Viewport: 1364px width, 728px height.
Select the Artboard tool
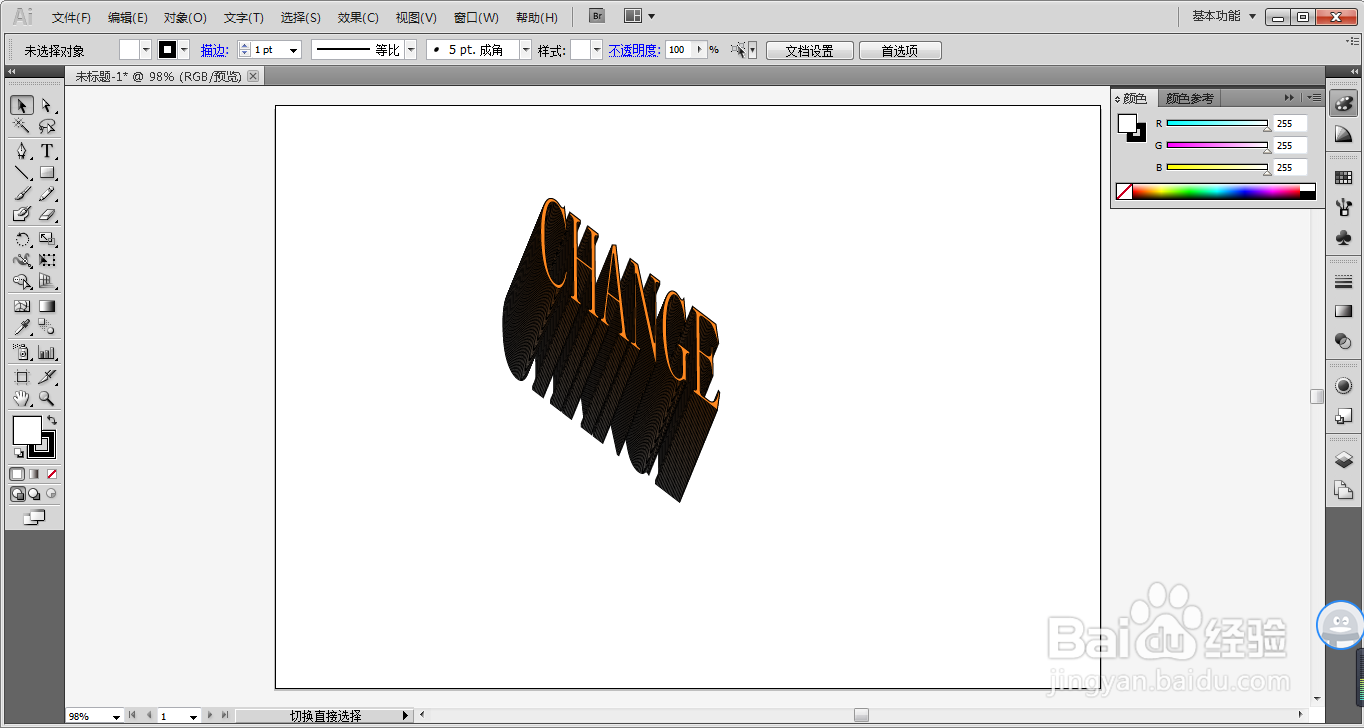tap(21, 377)
